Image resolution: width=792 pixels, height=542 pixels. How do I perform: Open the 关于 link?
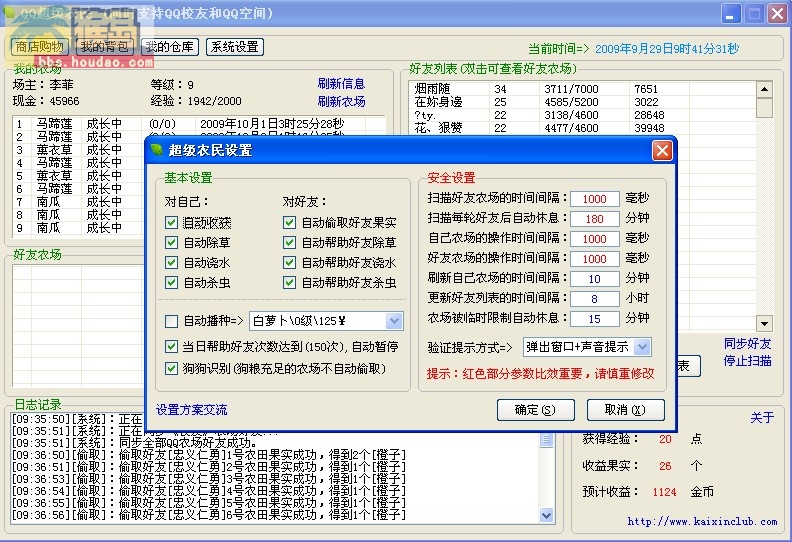pos(762,417)
